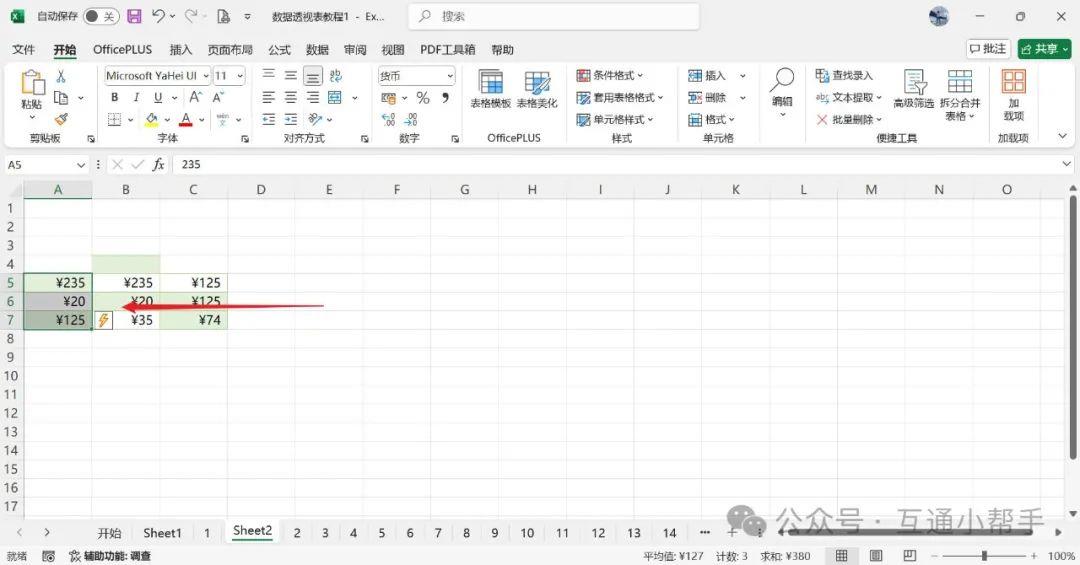Expand 文本提取 text extract dropdown

(x=849, y=97)
